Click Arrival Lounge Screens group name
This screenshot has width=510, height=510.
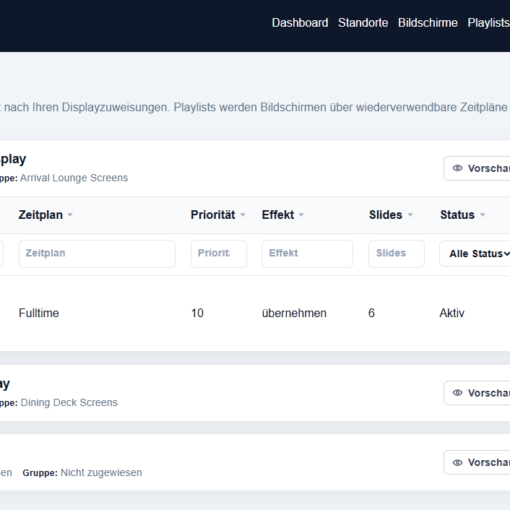[74, 178]
